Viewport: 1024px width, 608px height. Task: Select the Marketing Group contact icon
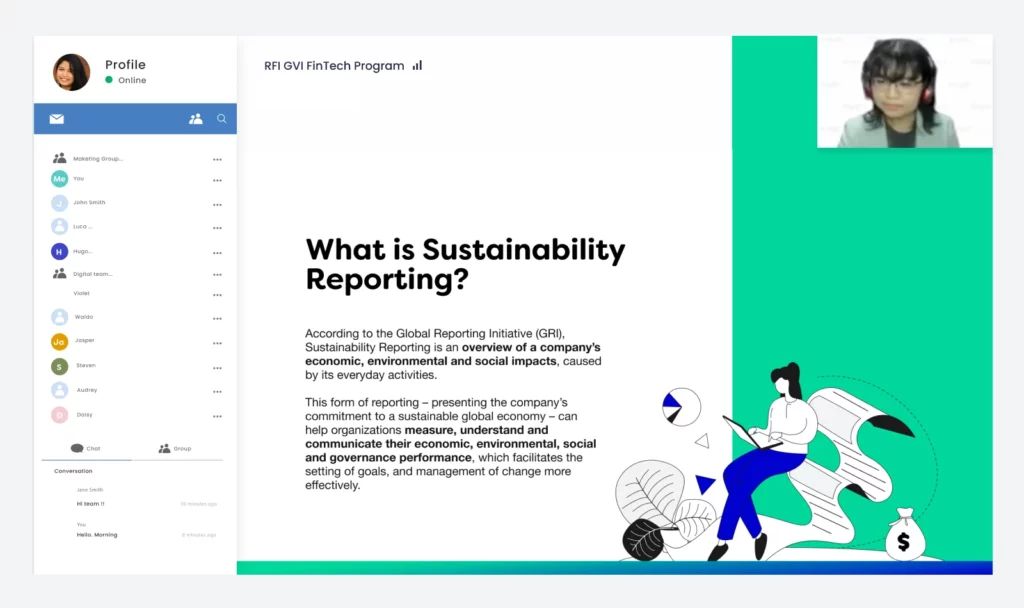[59, 158]
